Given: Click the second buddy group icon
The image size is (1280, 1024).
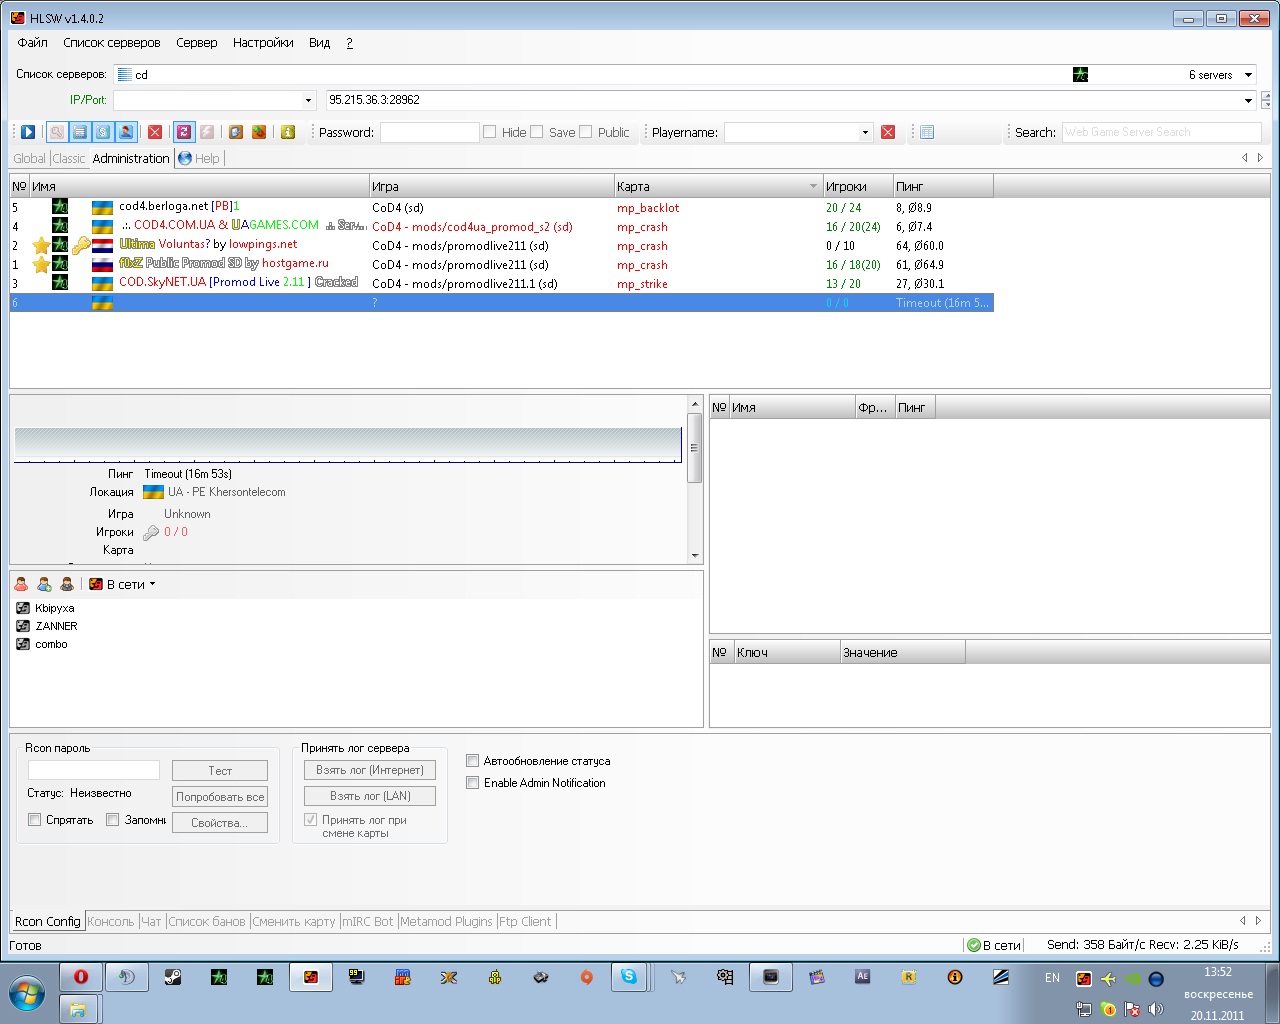Looking at the screenshot, I should 44,584.
